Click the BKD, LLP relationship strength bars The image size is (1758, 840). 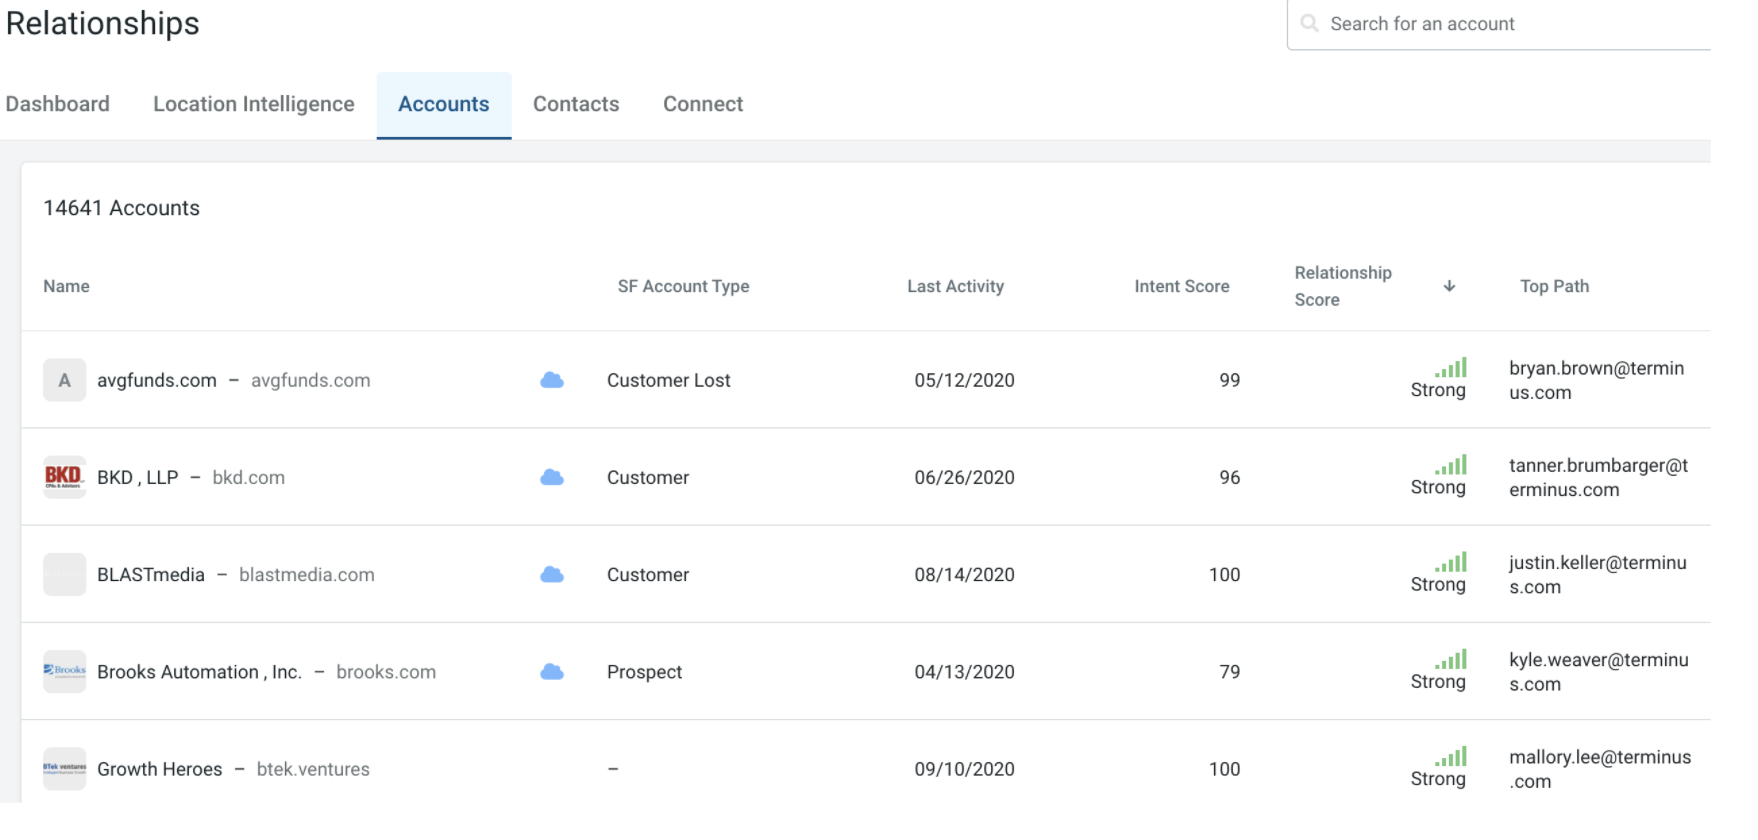[1451, 464]
